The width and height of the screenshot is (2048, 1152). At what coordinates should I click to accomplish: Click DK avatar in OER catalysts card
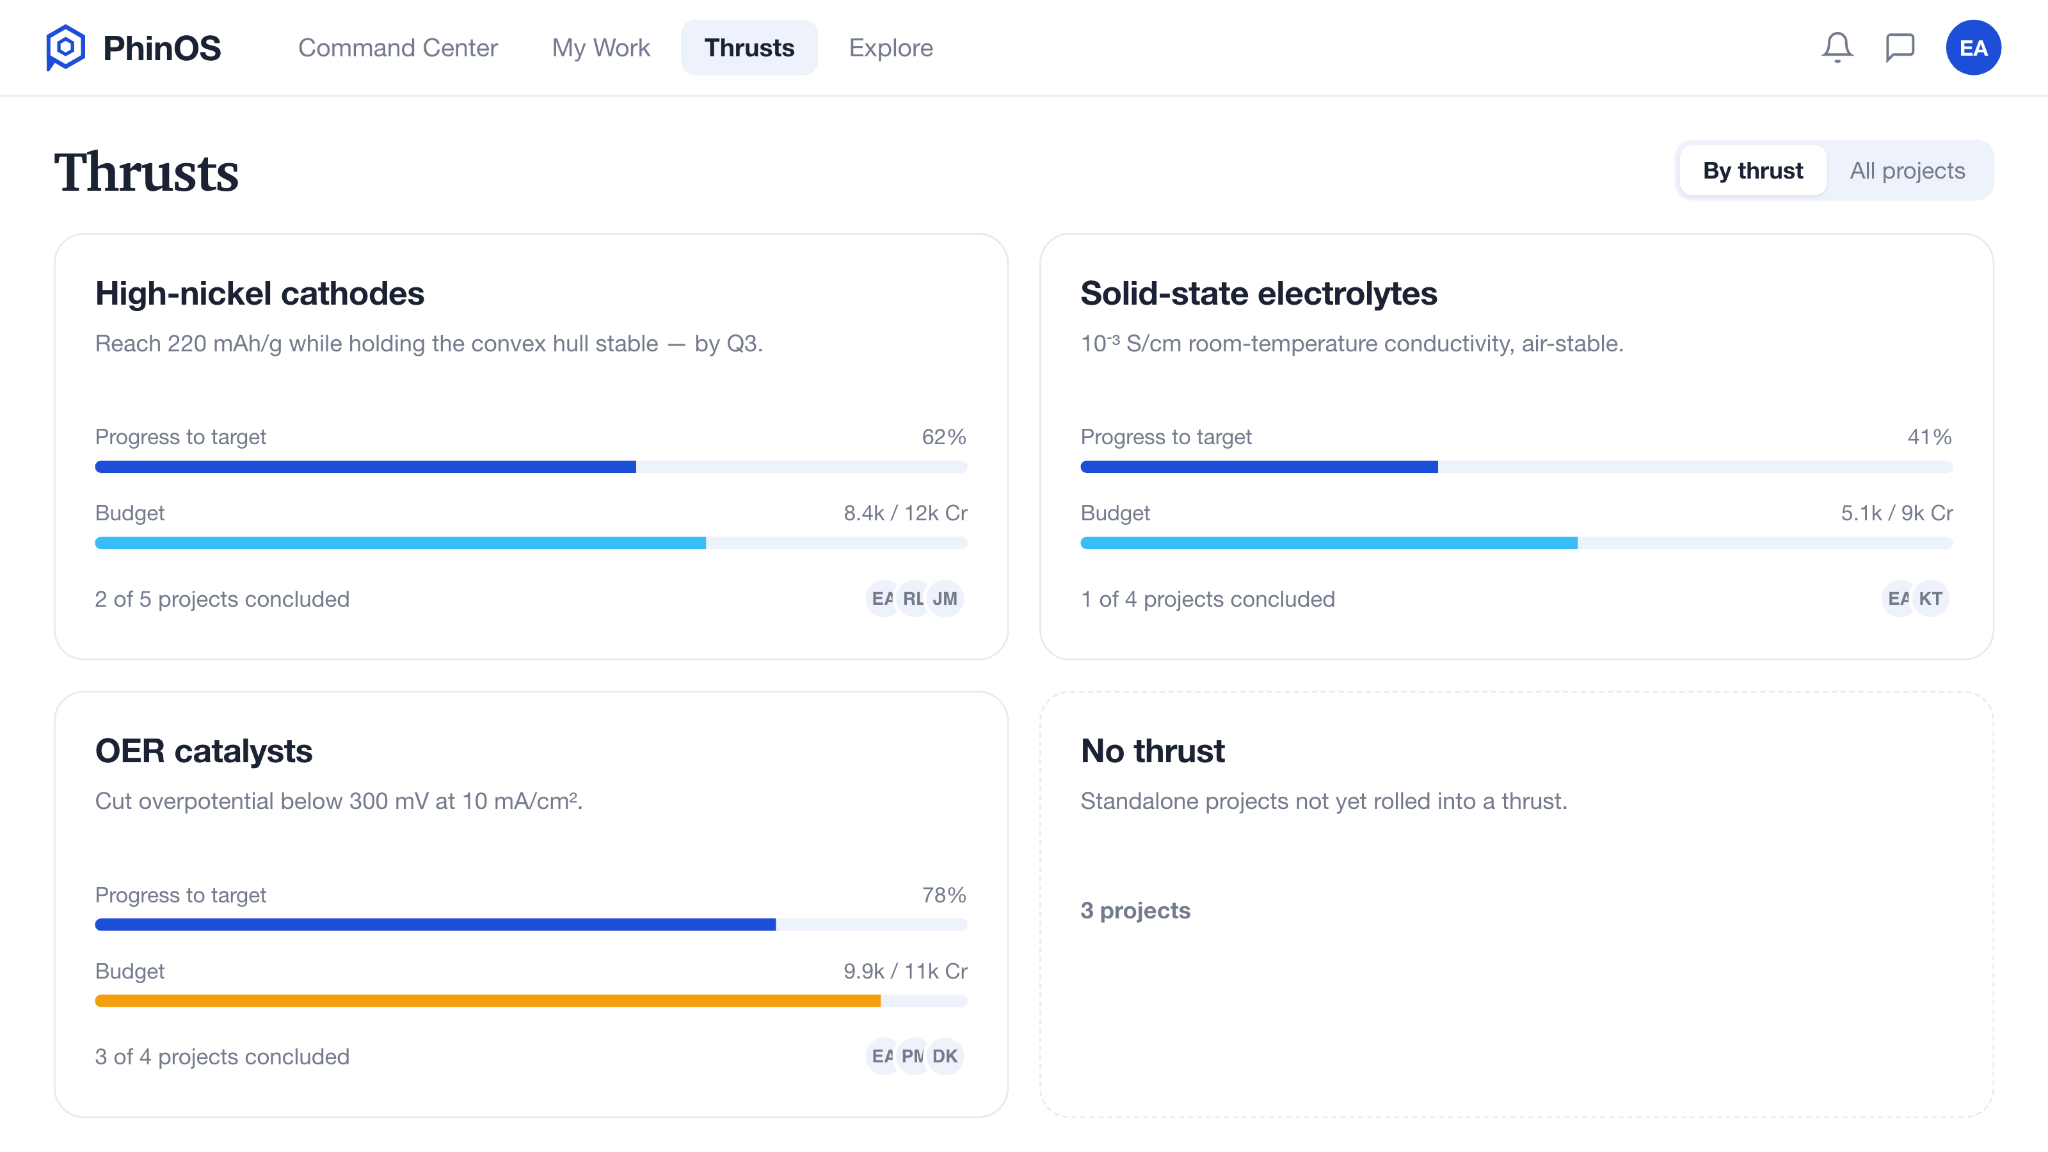coord(945,1057)
